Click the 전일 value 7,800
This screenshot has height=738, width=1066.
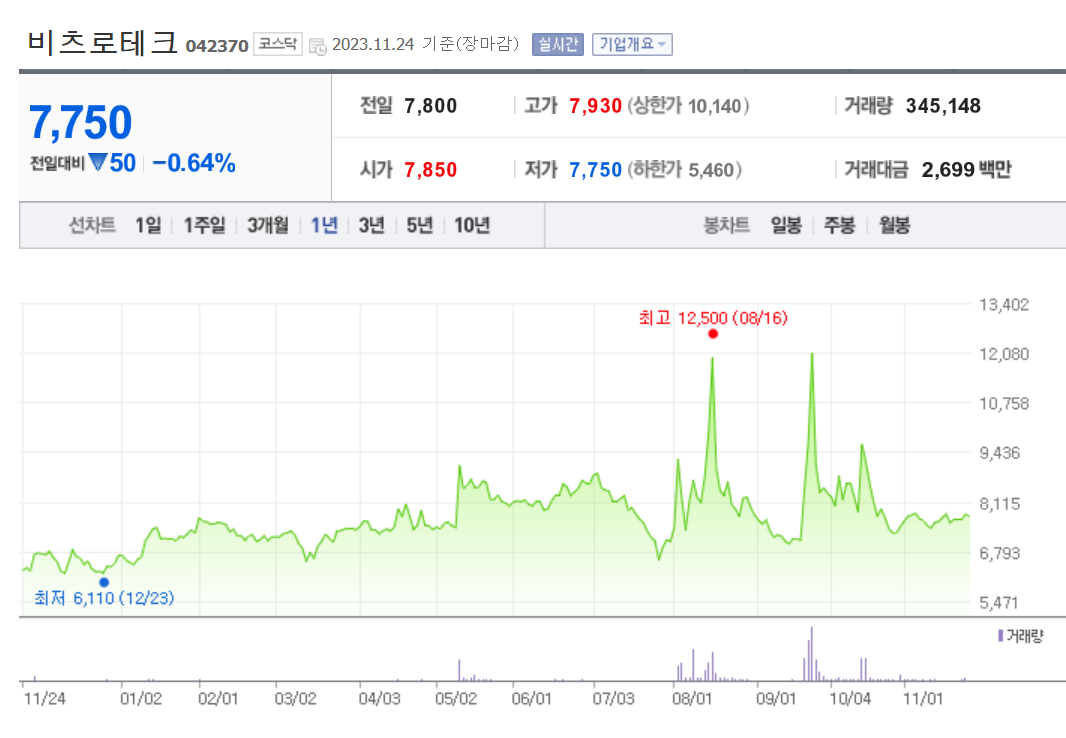430,106
